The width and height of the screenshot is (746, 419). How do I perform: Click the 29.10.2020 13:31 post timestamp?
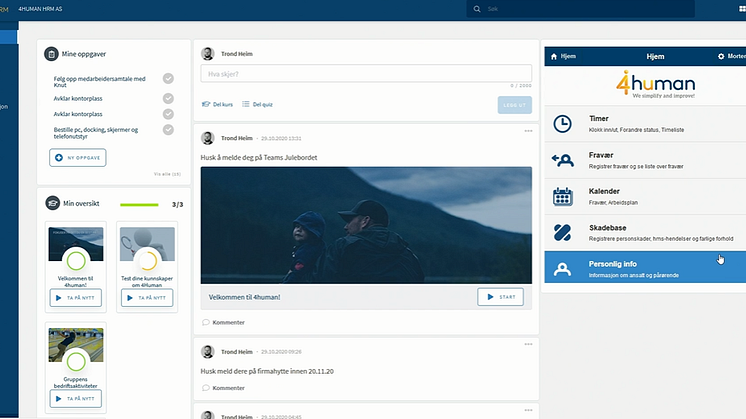click(x=281, y=138)
